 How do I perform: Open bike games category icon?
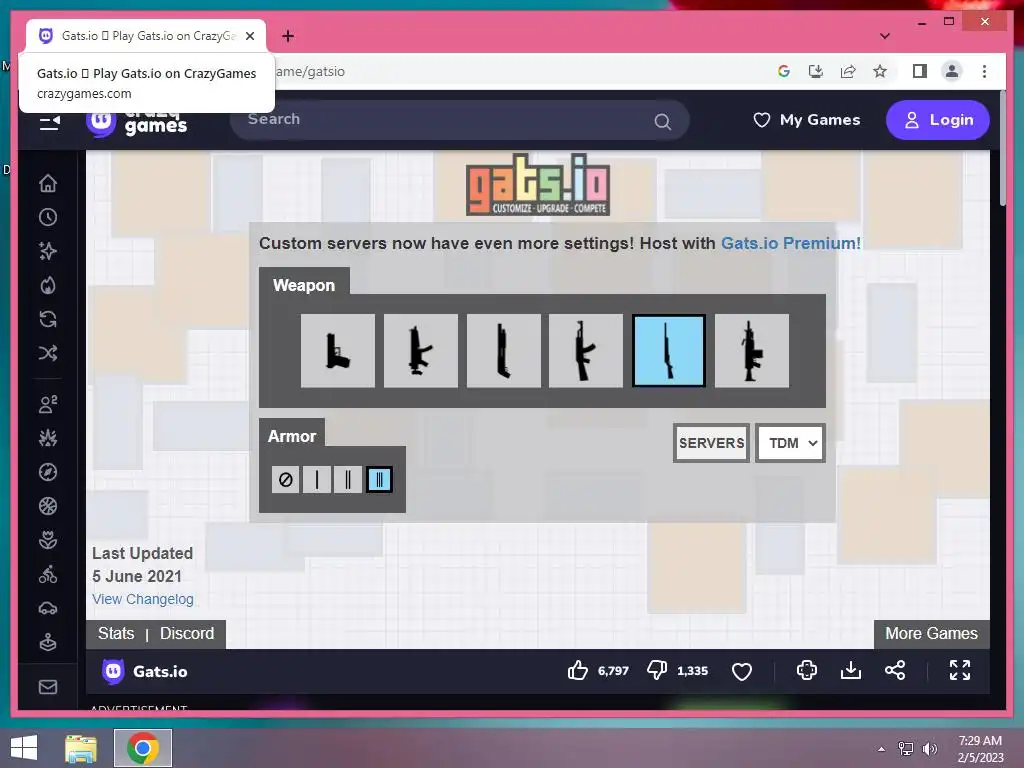point(48,575)
